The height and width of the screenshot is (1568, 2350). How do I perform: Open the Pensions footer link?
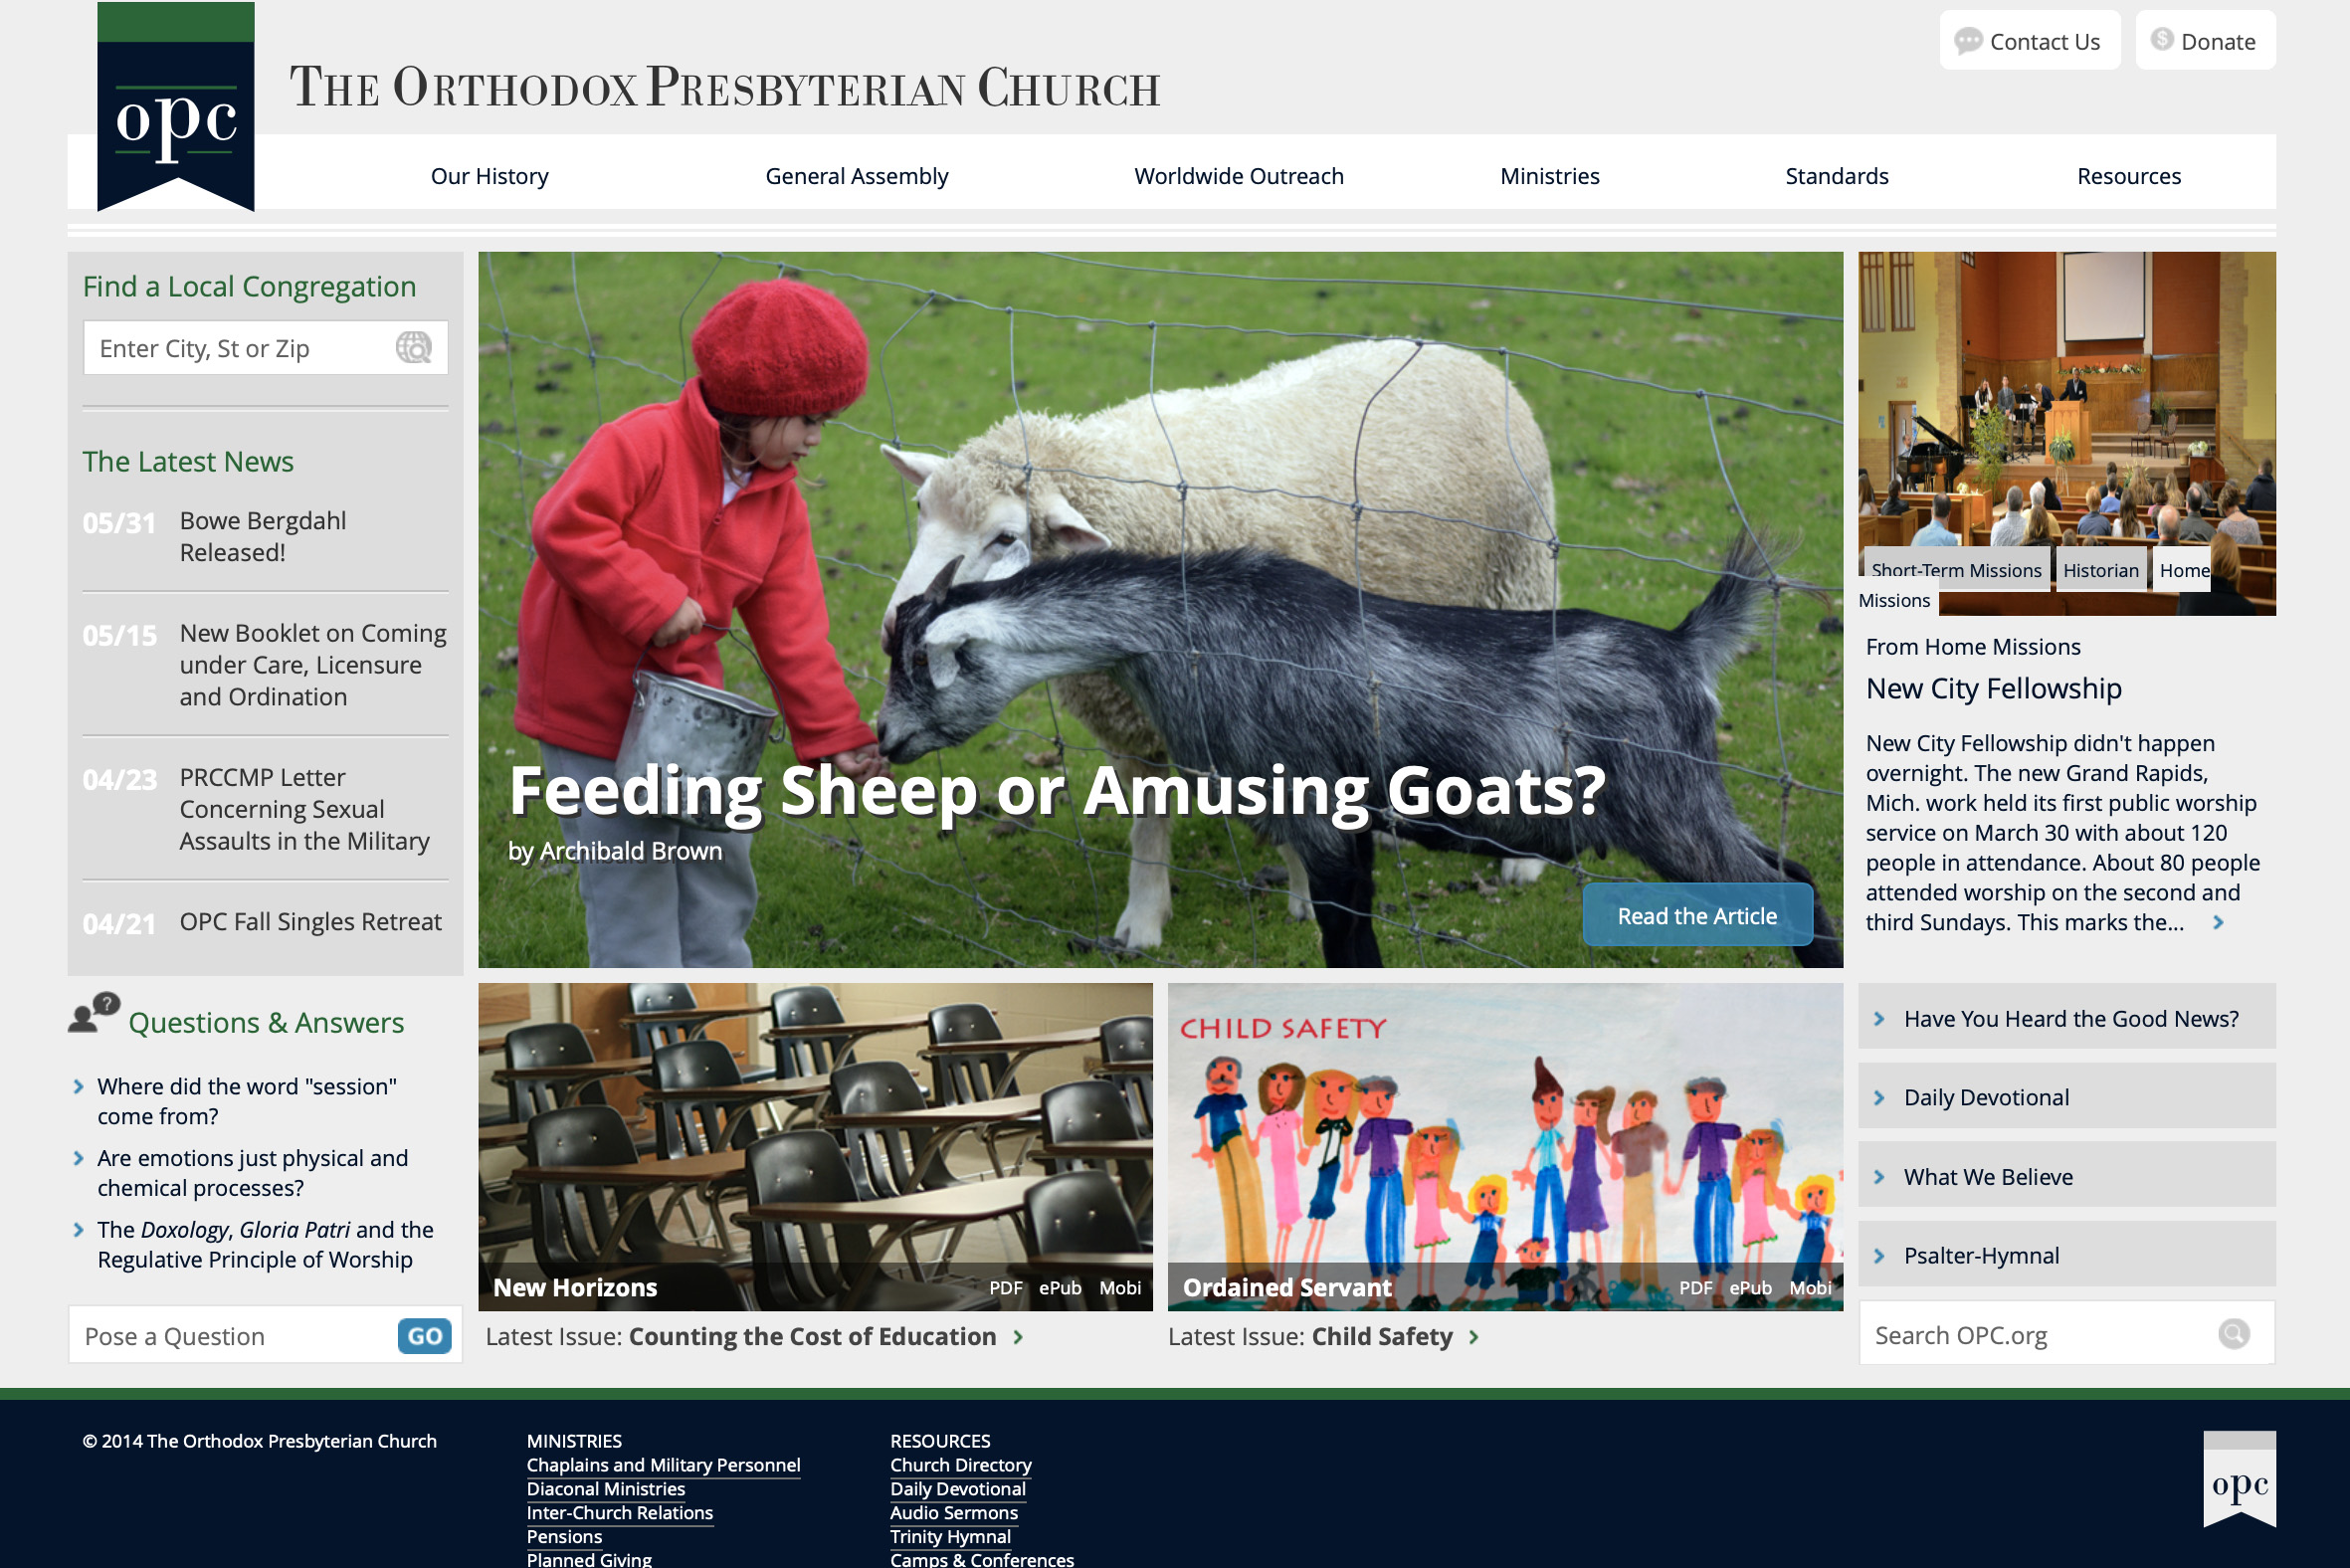(x=564, y=1537)
